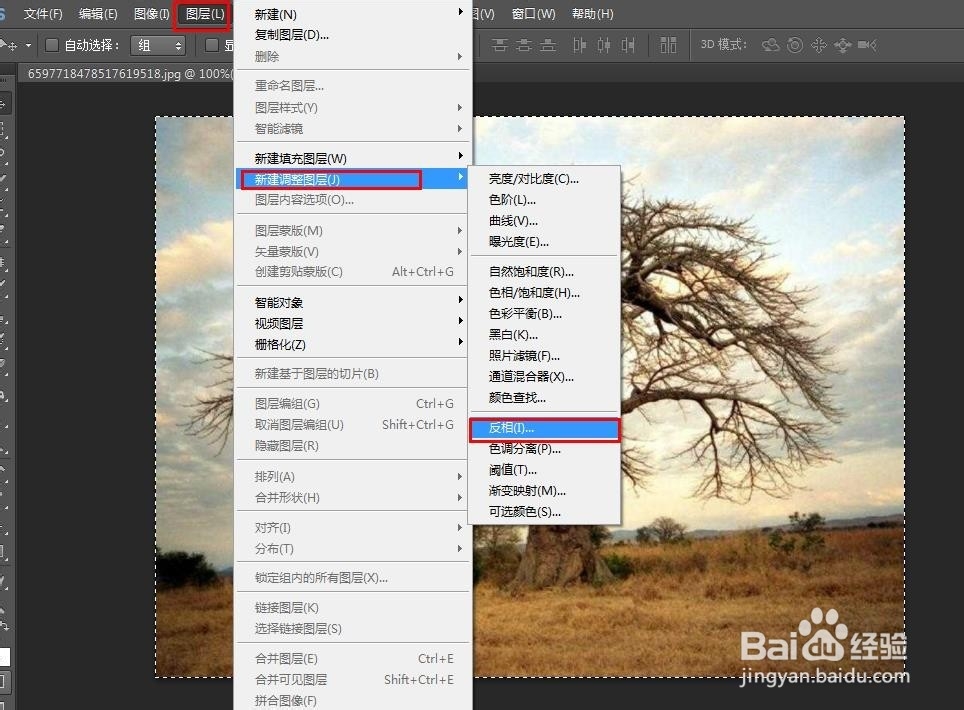Expand the 对齐(I) submenu
This screenshot has height=710, width=964.
click(460, 527)
